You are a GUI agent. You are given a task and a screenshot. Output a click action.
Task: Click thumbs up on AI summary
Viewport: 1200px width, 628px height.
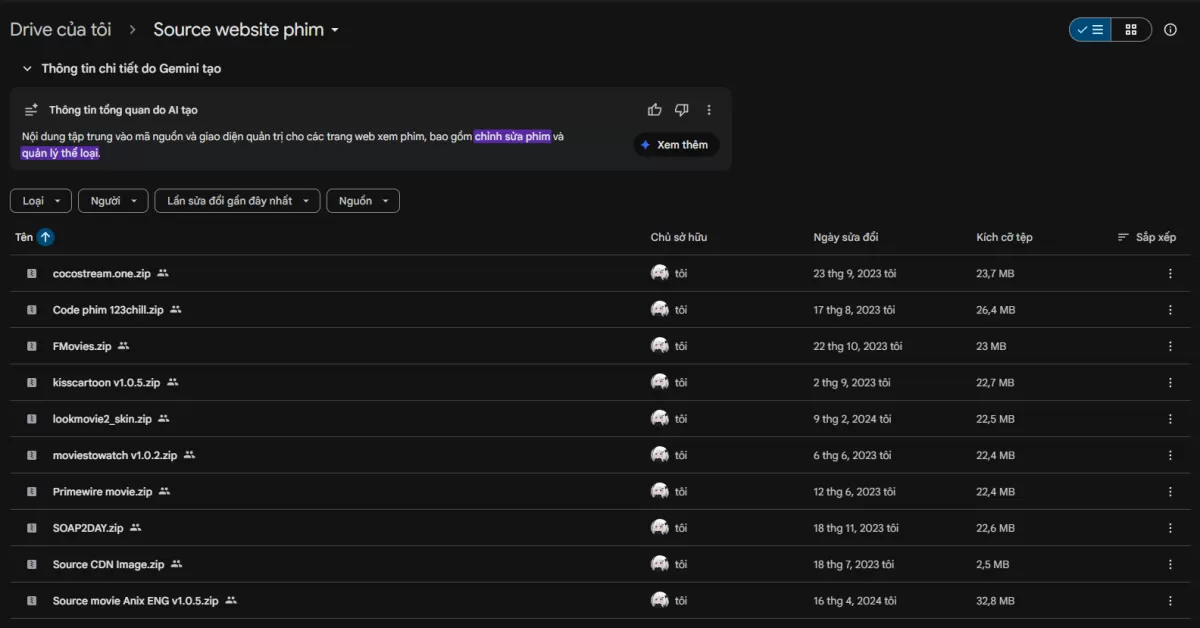tap(654, 110)
